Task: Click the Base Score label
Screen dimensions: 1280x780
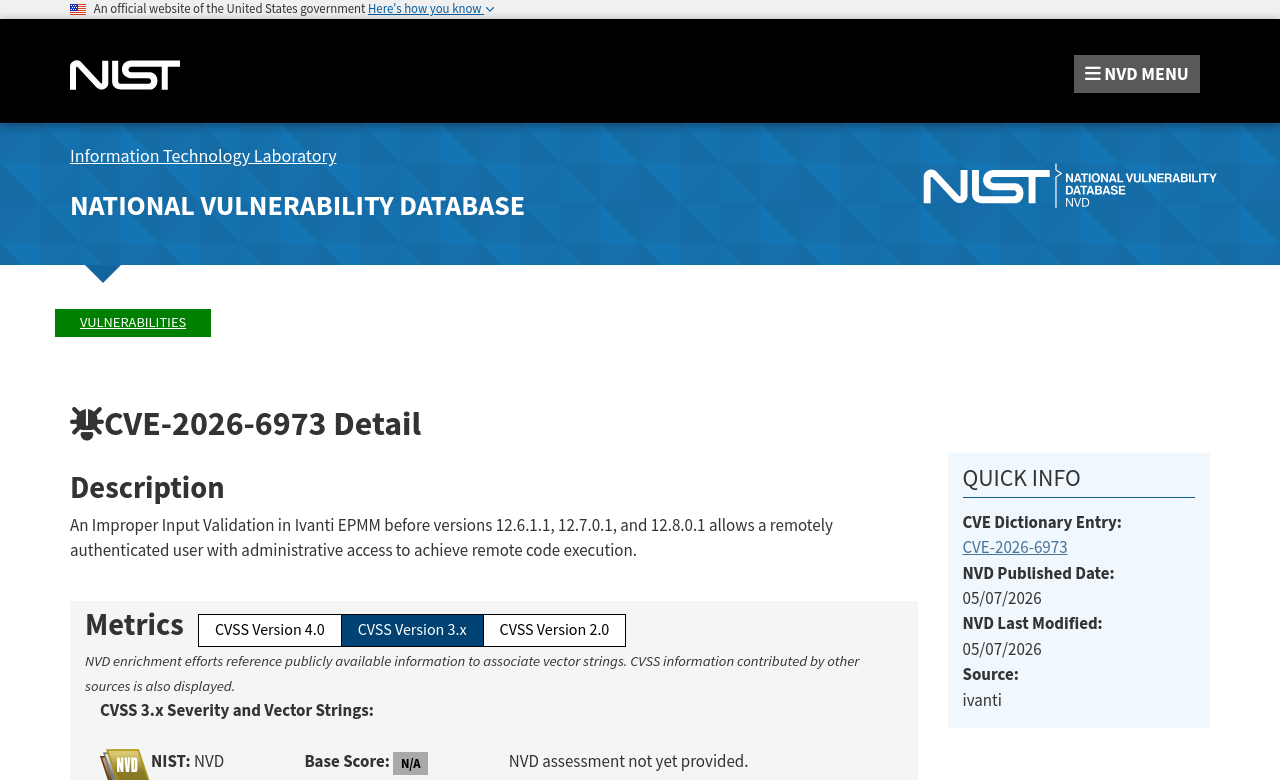Action: pos(347,762)
